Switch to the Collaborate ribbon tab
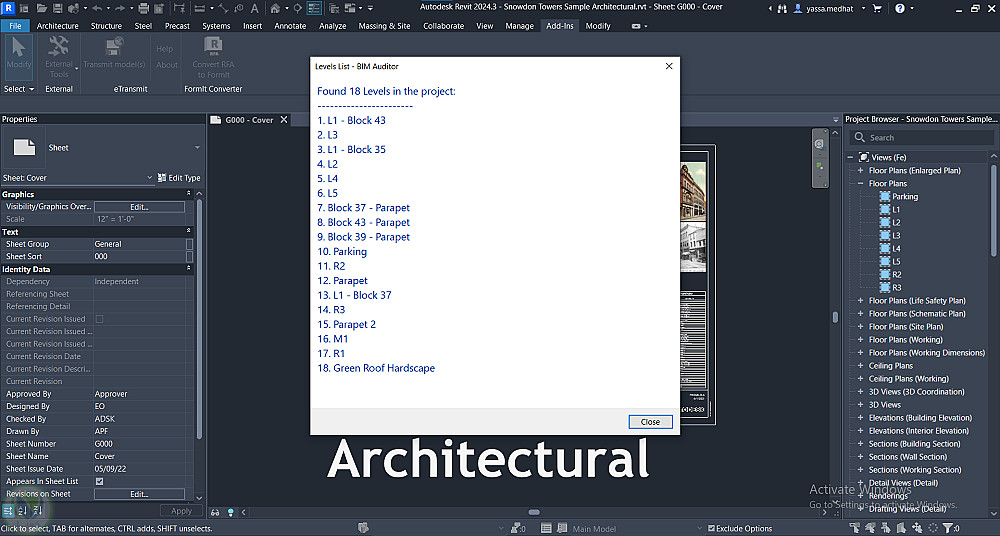Viewport: 1000px width, 536px height. pos(443,26)
